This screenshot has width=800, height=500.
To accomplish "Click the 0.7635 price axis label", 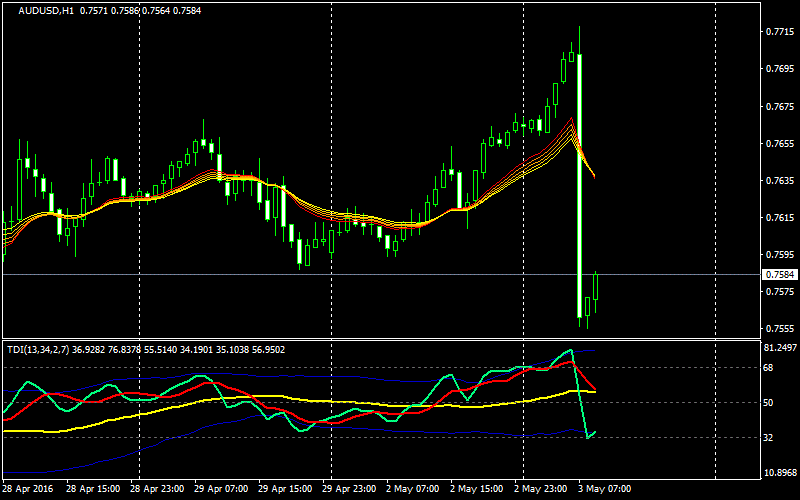I will click(779, 181).
